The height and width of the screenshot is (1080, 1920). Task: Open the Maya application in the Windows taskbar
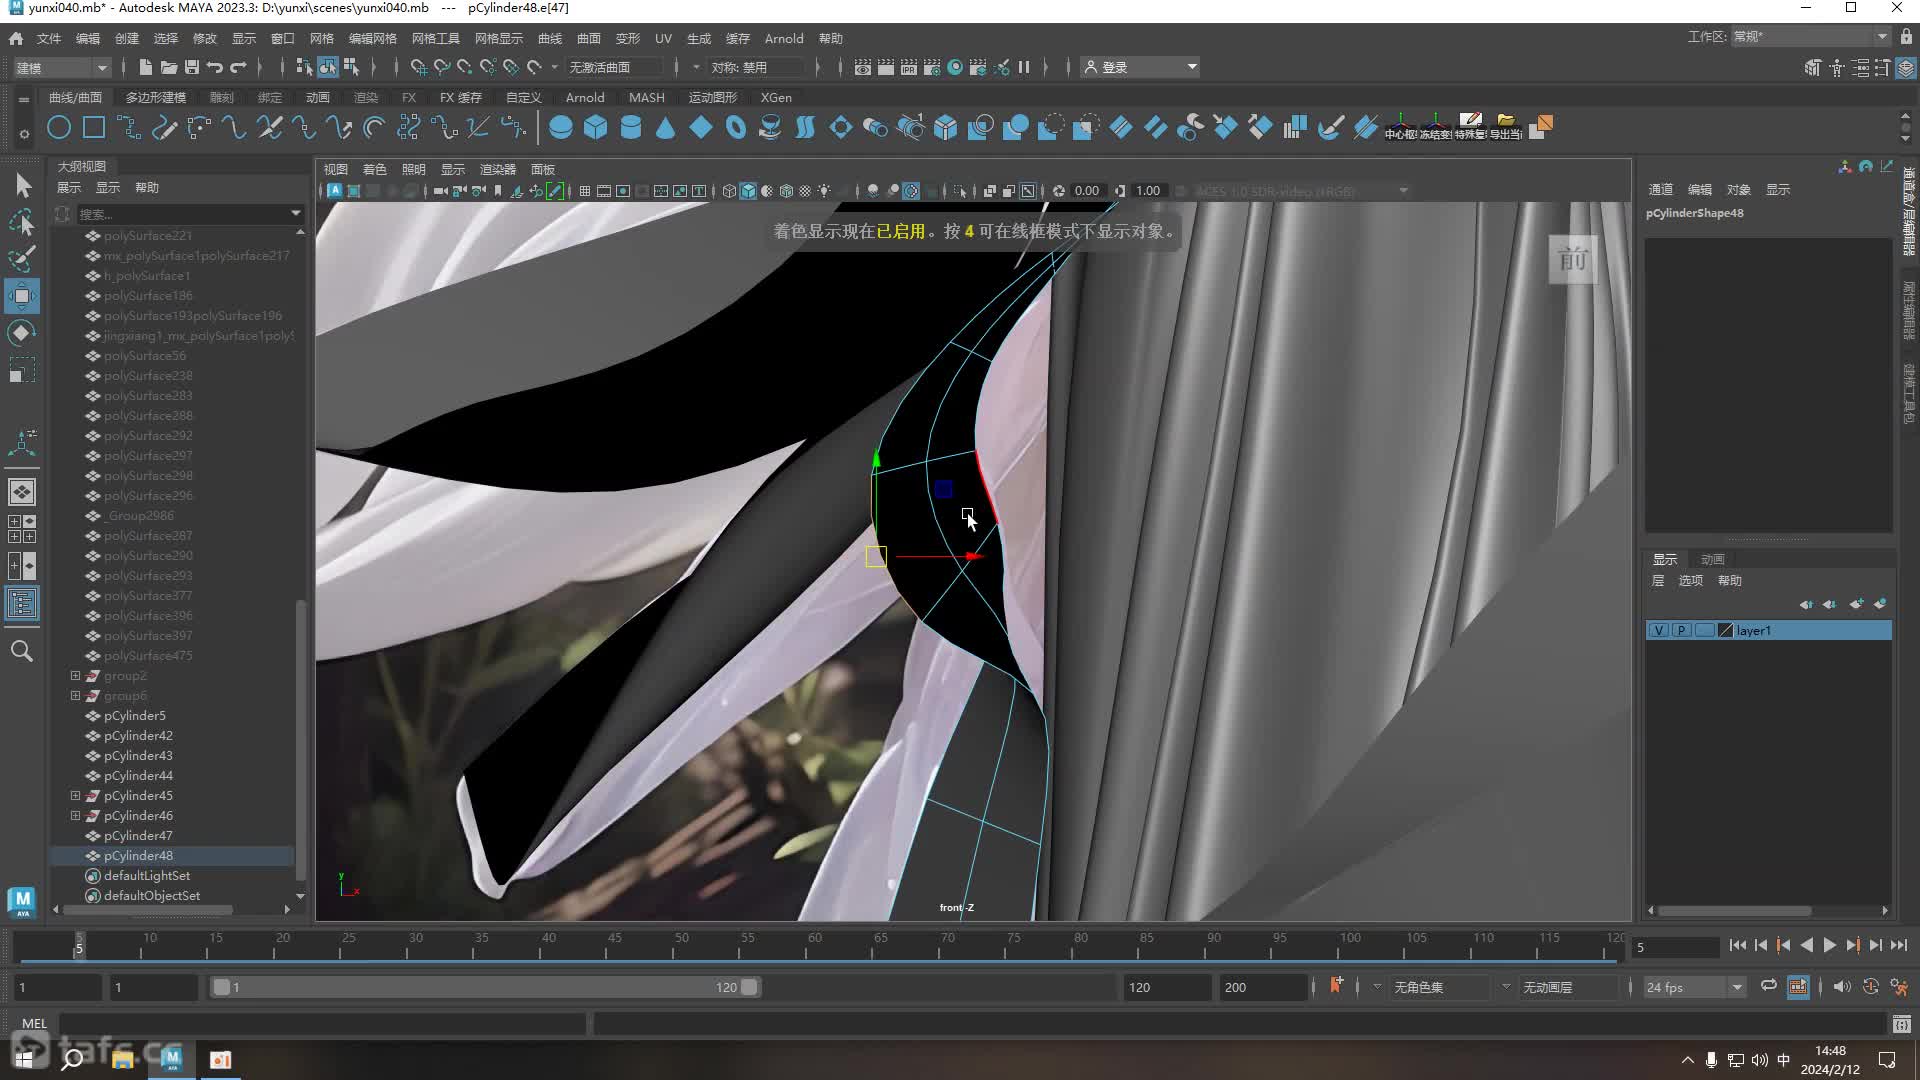172,1059
